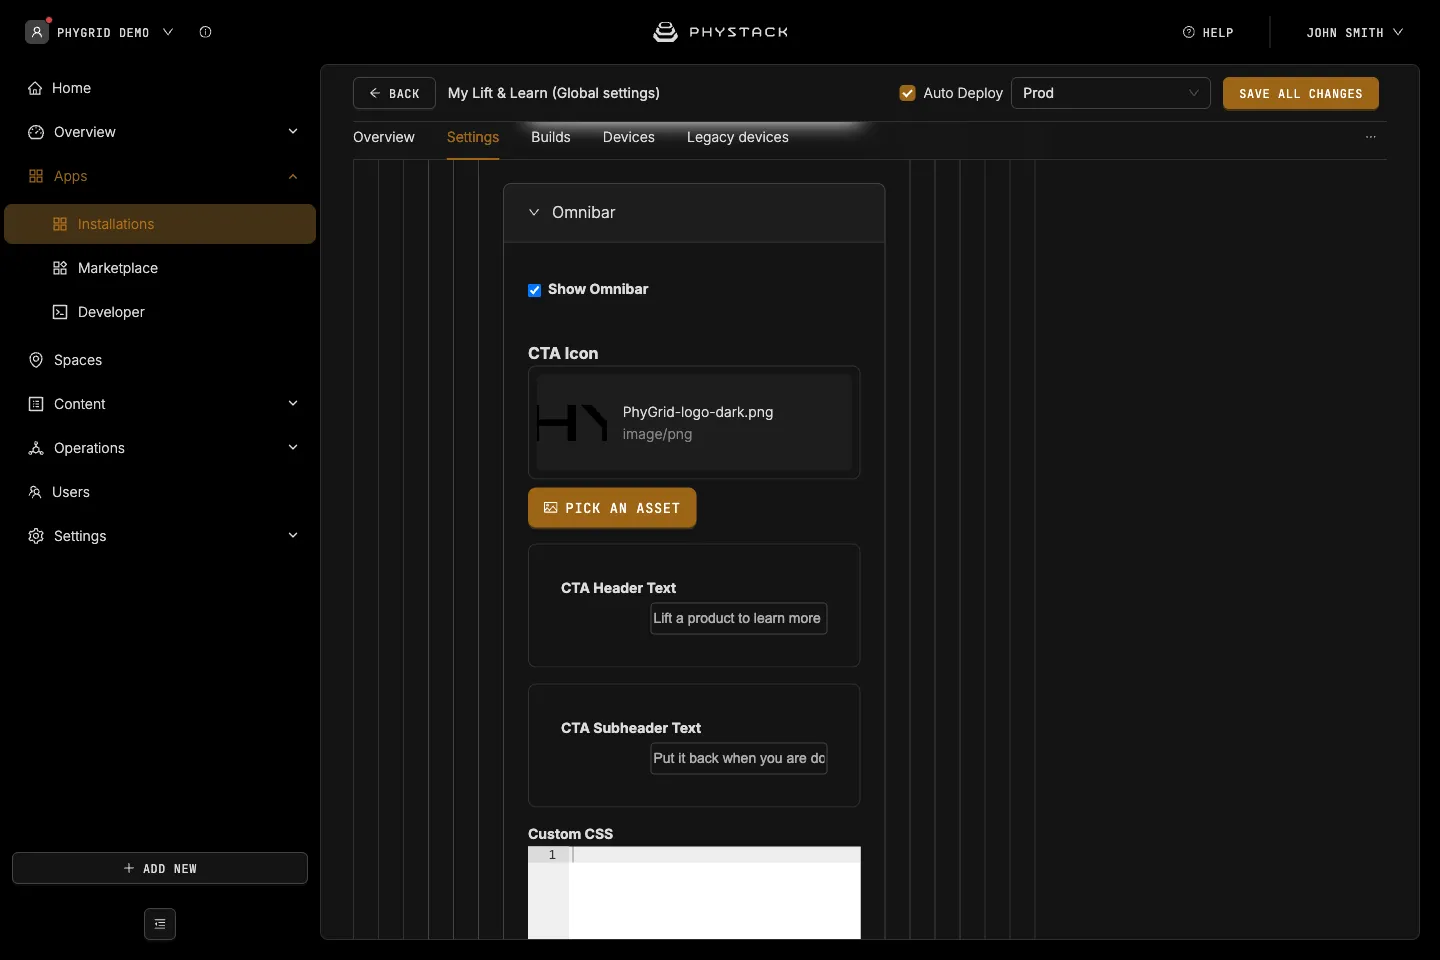Collapse the Apps sidebar menu chevron
Screen dimensions: 1440x960
point(293,176)
